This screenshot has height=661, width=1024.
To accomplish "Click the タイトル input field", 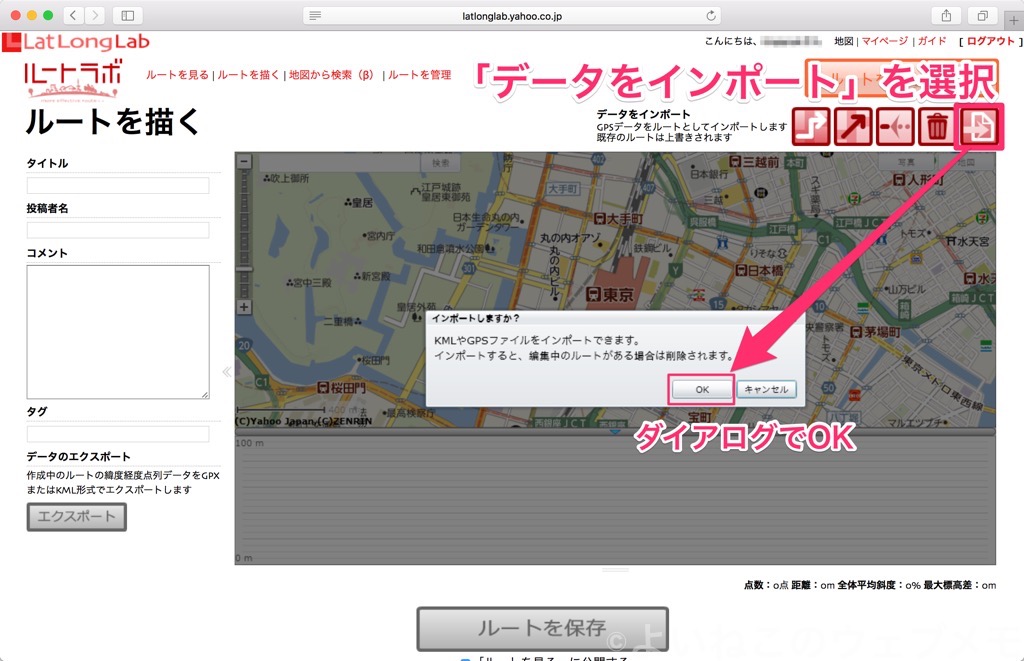I will 118,185.
